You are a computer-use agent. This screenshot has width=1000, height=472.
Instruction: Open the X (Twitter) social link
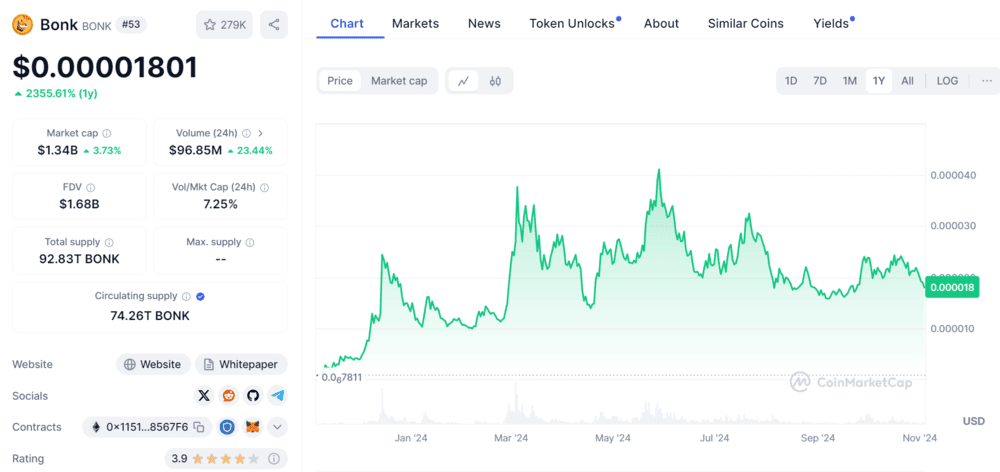pyautogui.click(x=205, y=396)
